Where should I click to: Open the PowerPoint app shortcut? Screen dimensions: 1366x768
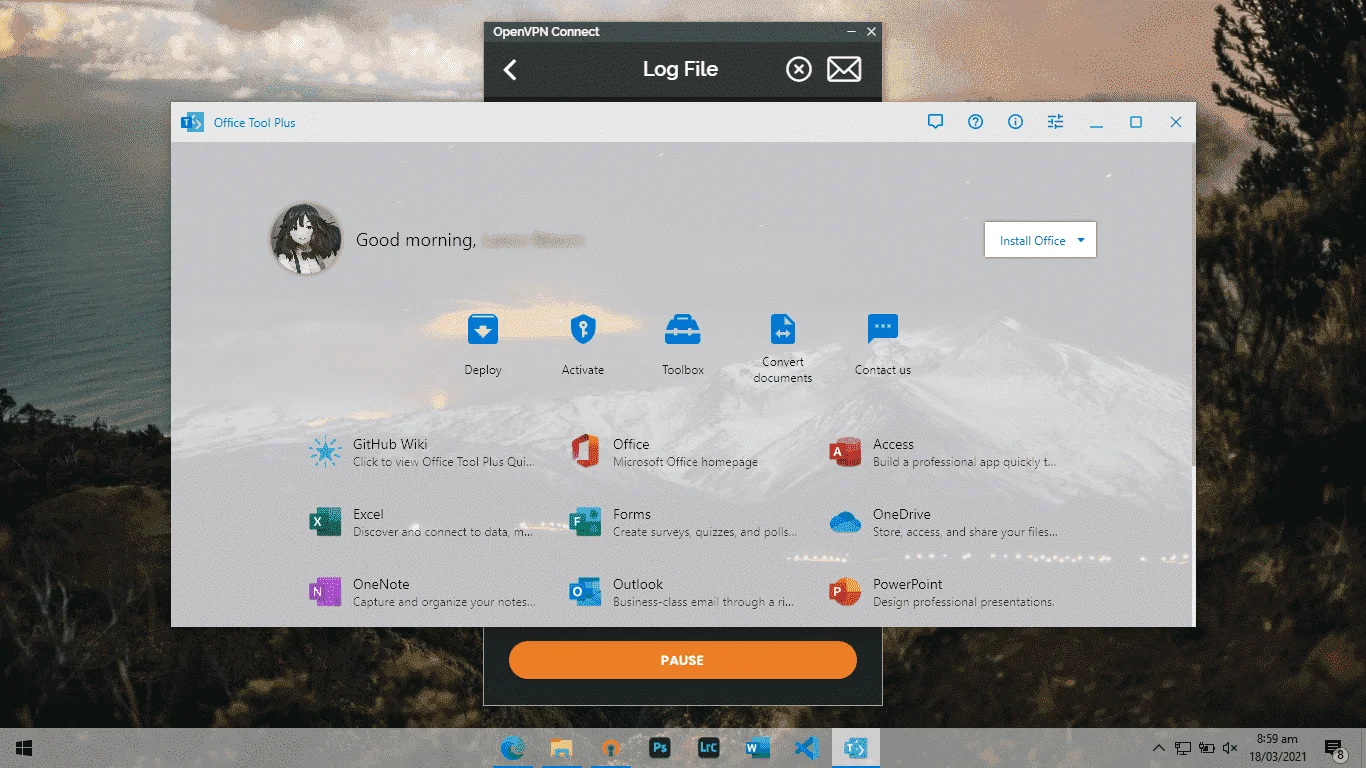point(942,592)
